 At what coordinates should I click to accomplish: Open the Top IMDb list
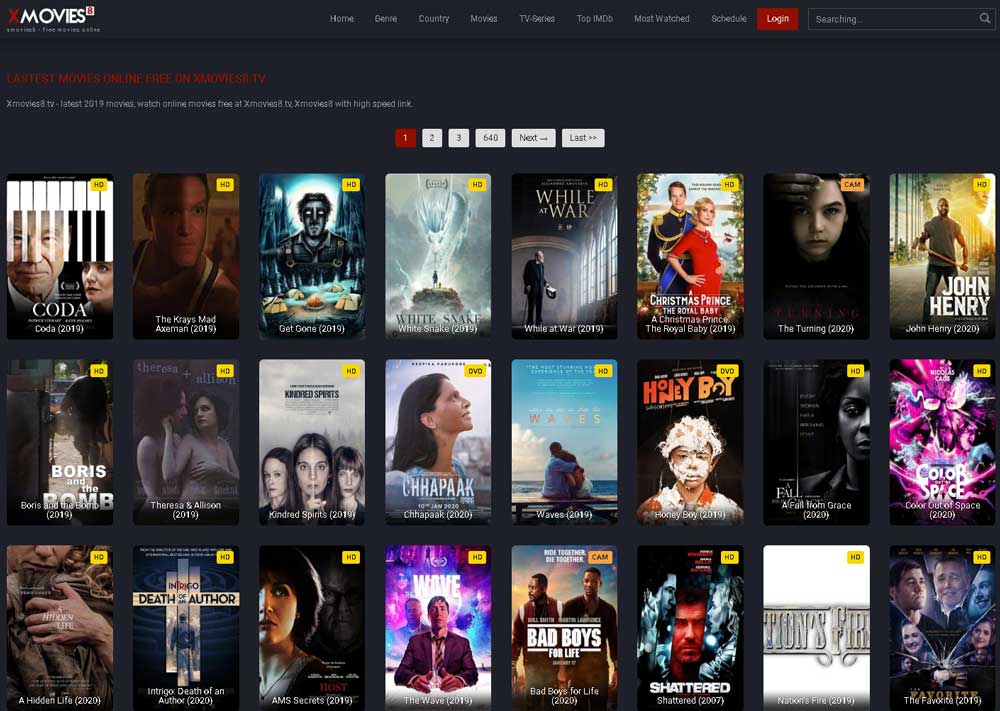click(x=595, y=18)
